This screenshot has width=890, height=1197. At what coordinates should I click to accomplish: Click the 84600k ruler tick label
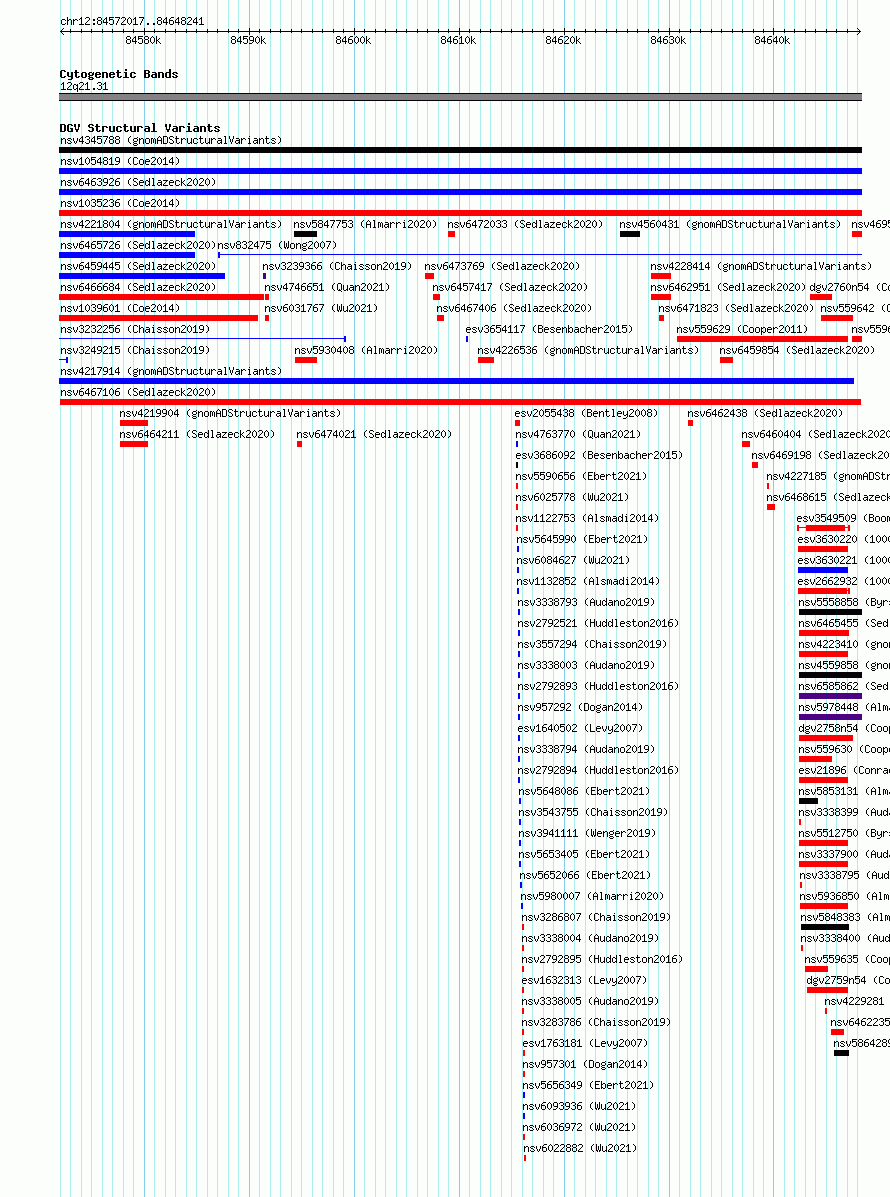pos(353,40)
